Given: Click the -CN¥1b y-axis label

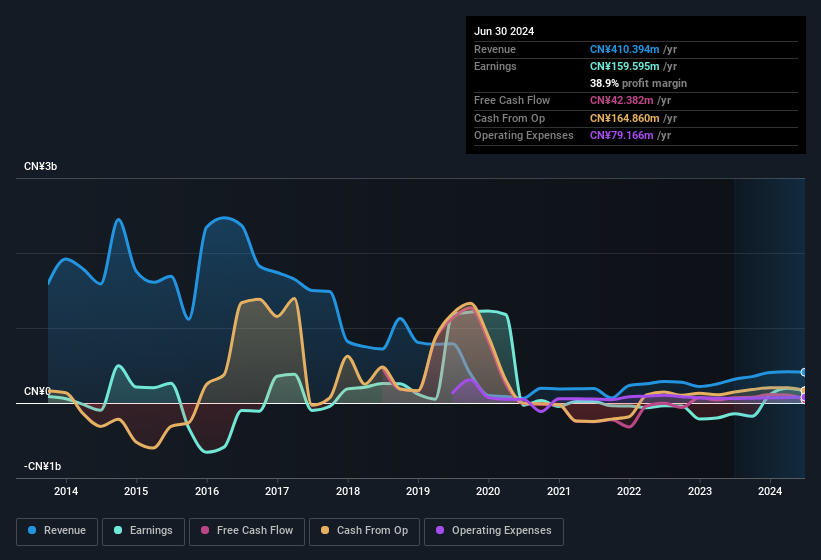Looking at the screenshot, I should (42, 466).
